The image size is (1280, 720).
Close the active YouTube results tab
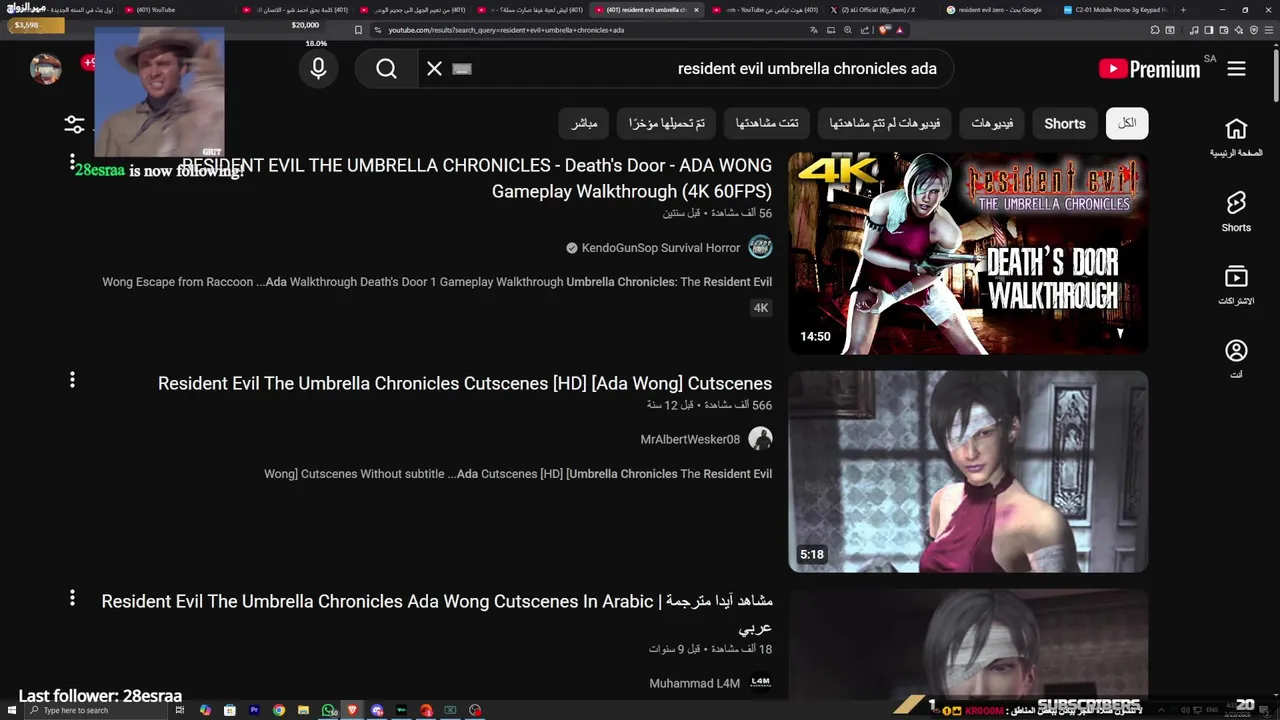[697, 10]
